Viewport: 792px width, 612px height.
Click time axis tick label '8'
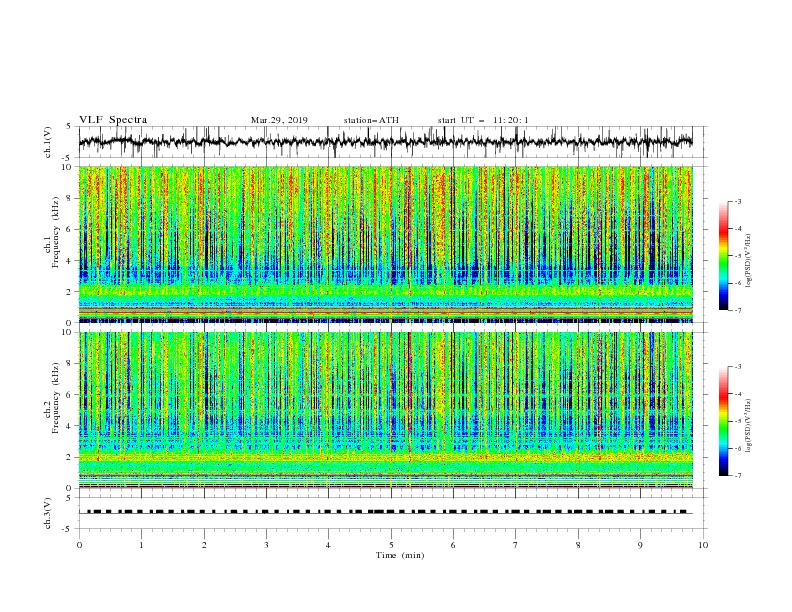pyautogui.click(x=578, y=545)
